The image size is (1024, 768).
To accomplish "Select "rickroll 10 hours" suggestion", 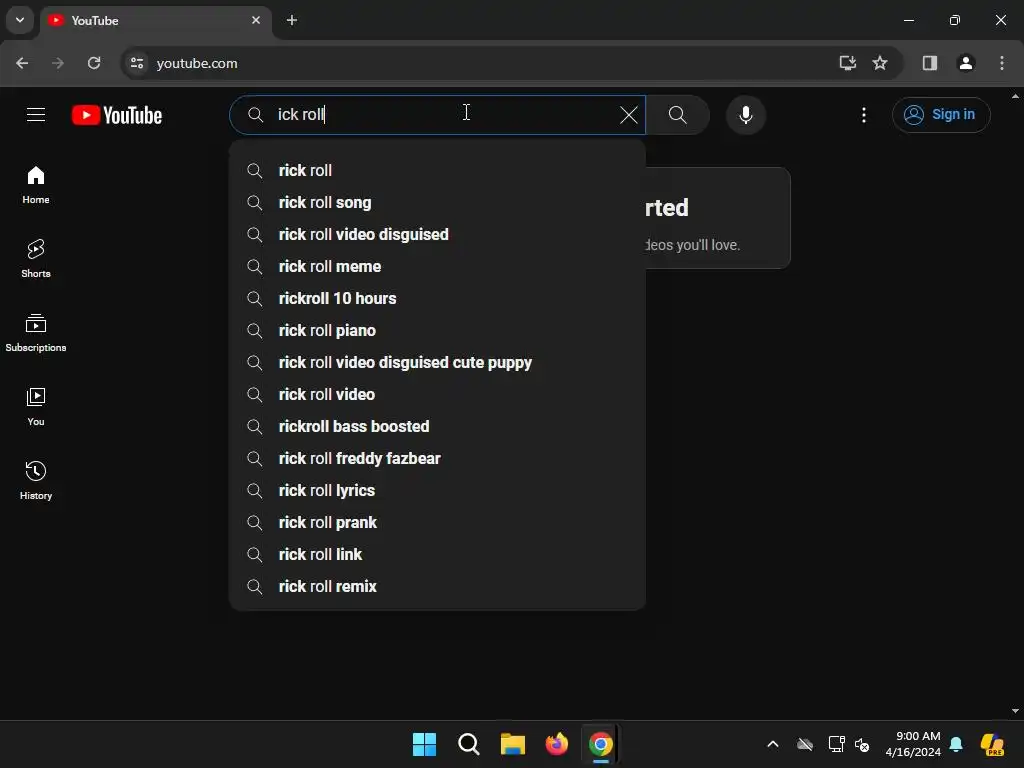I will click(x=437, y=298).
